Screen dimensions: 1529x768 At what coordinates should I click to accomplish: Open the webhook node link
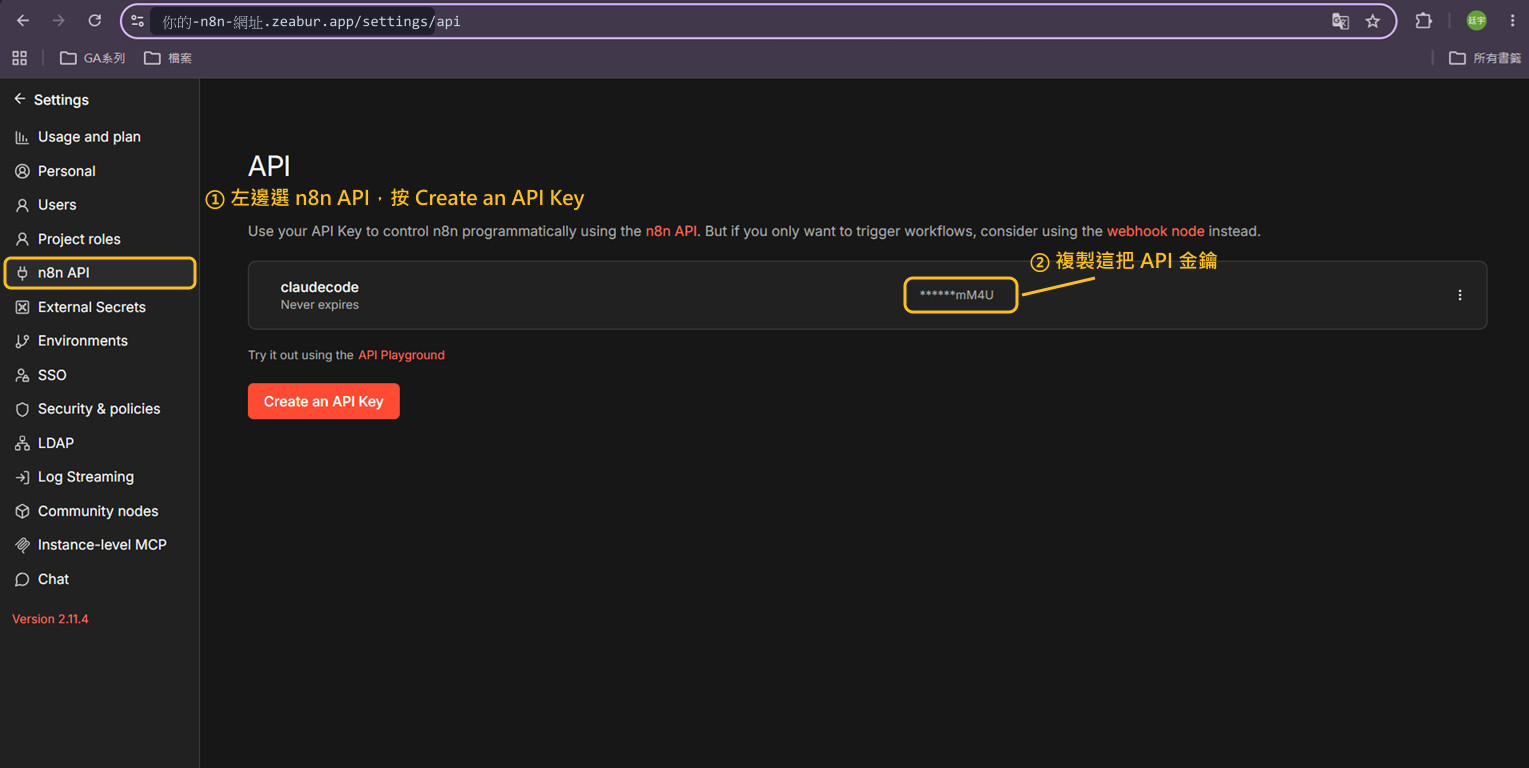coord(1155,231)
